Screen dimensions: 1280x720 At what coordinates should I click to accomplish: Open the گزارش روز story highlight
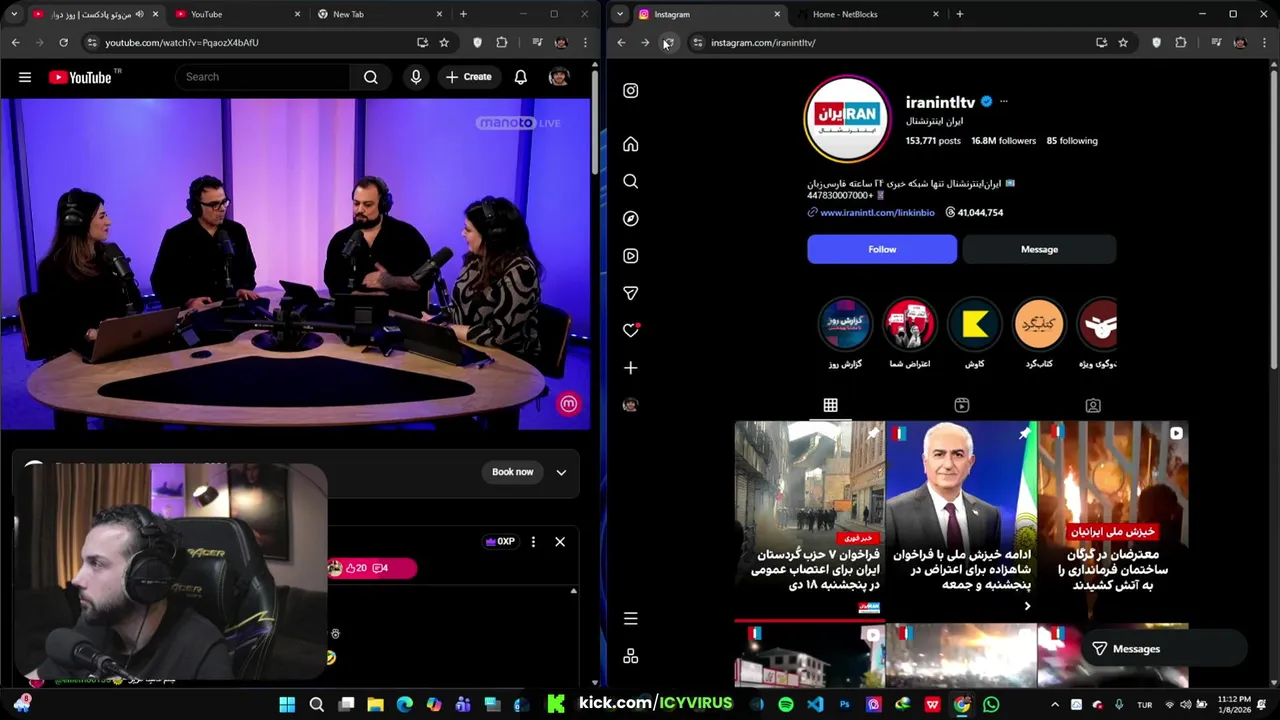tap(845, 325)
